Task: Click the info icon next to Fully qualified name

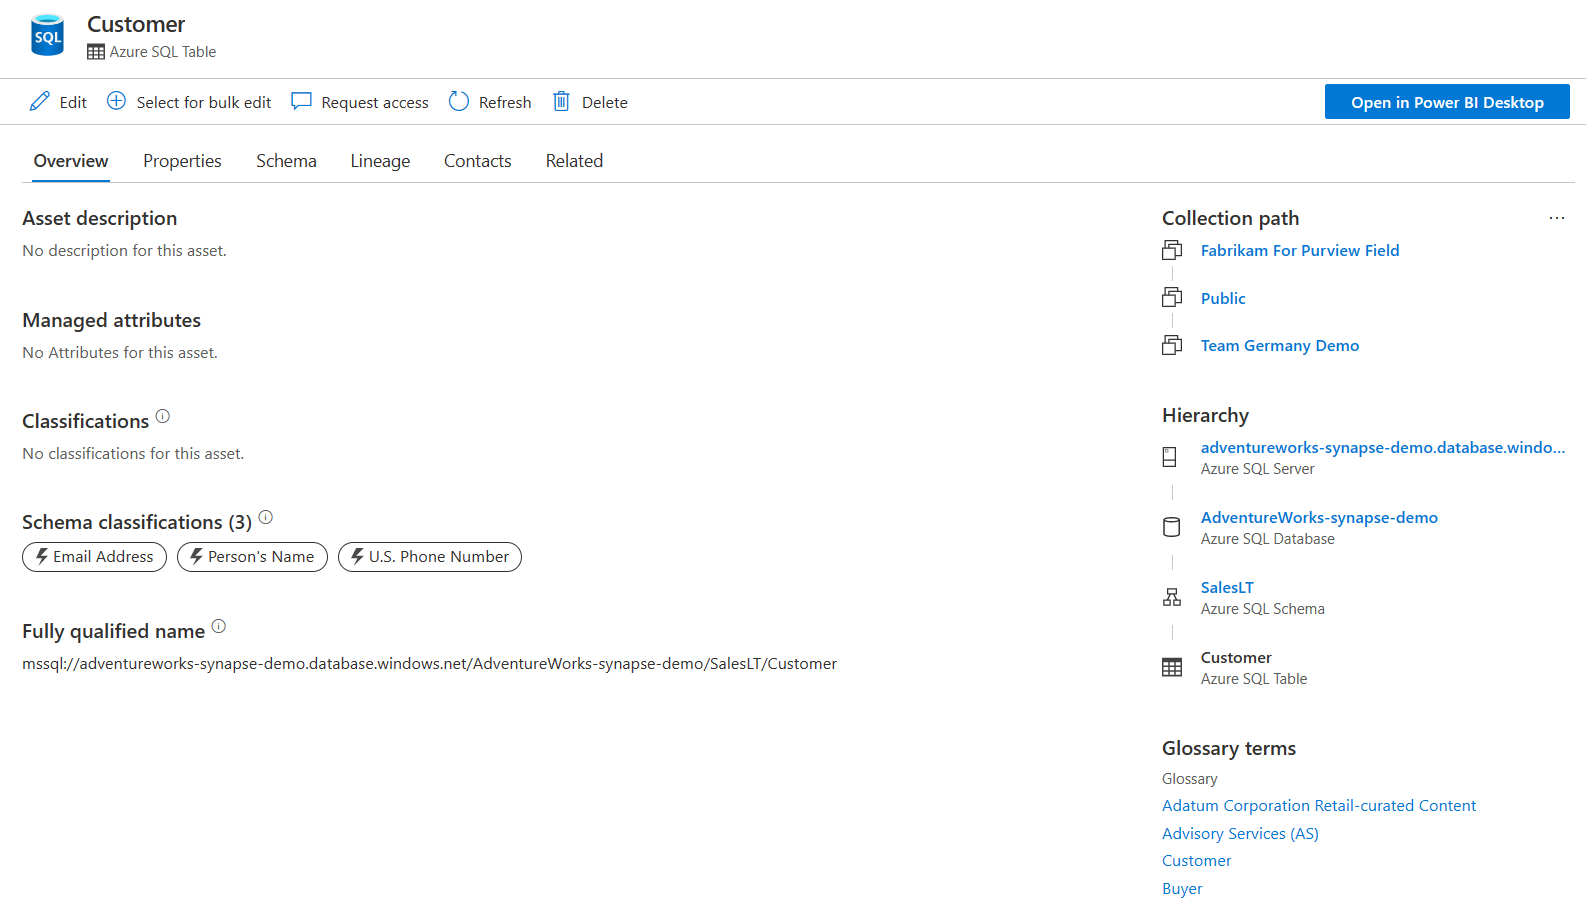Action: click(219, 626)
